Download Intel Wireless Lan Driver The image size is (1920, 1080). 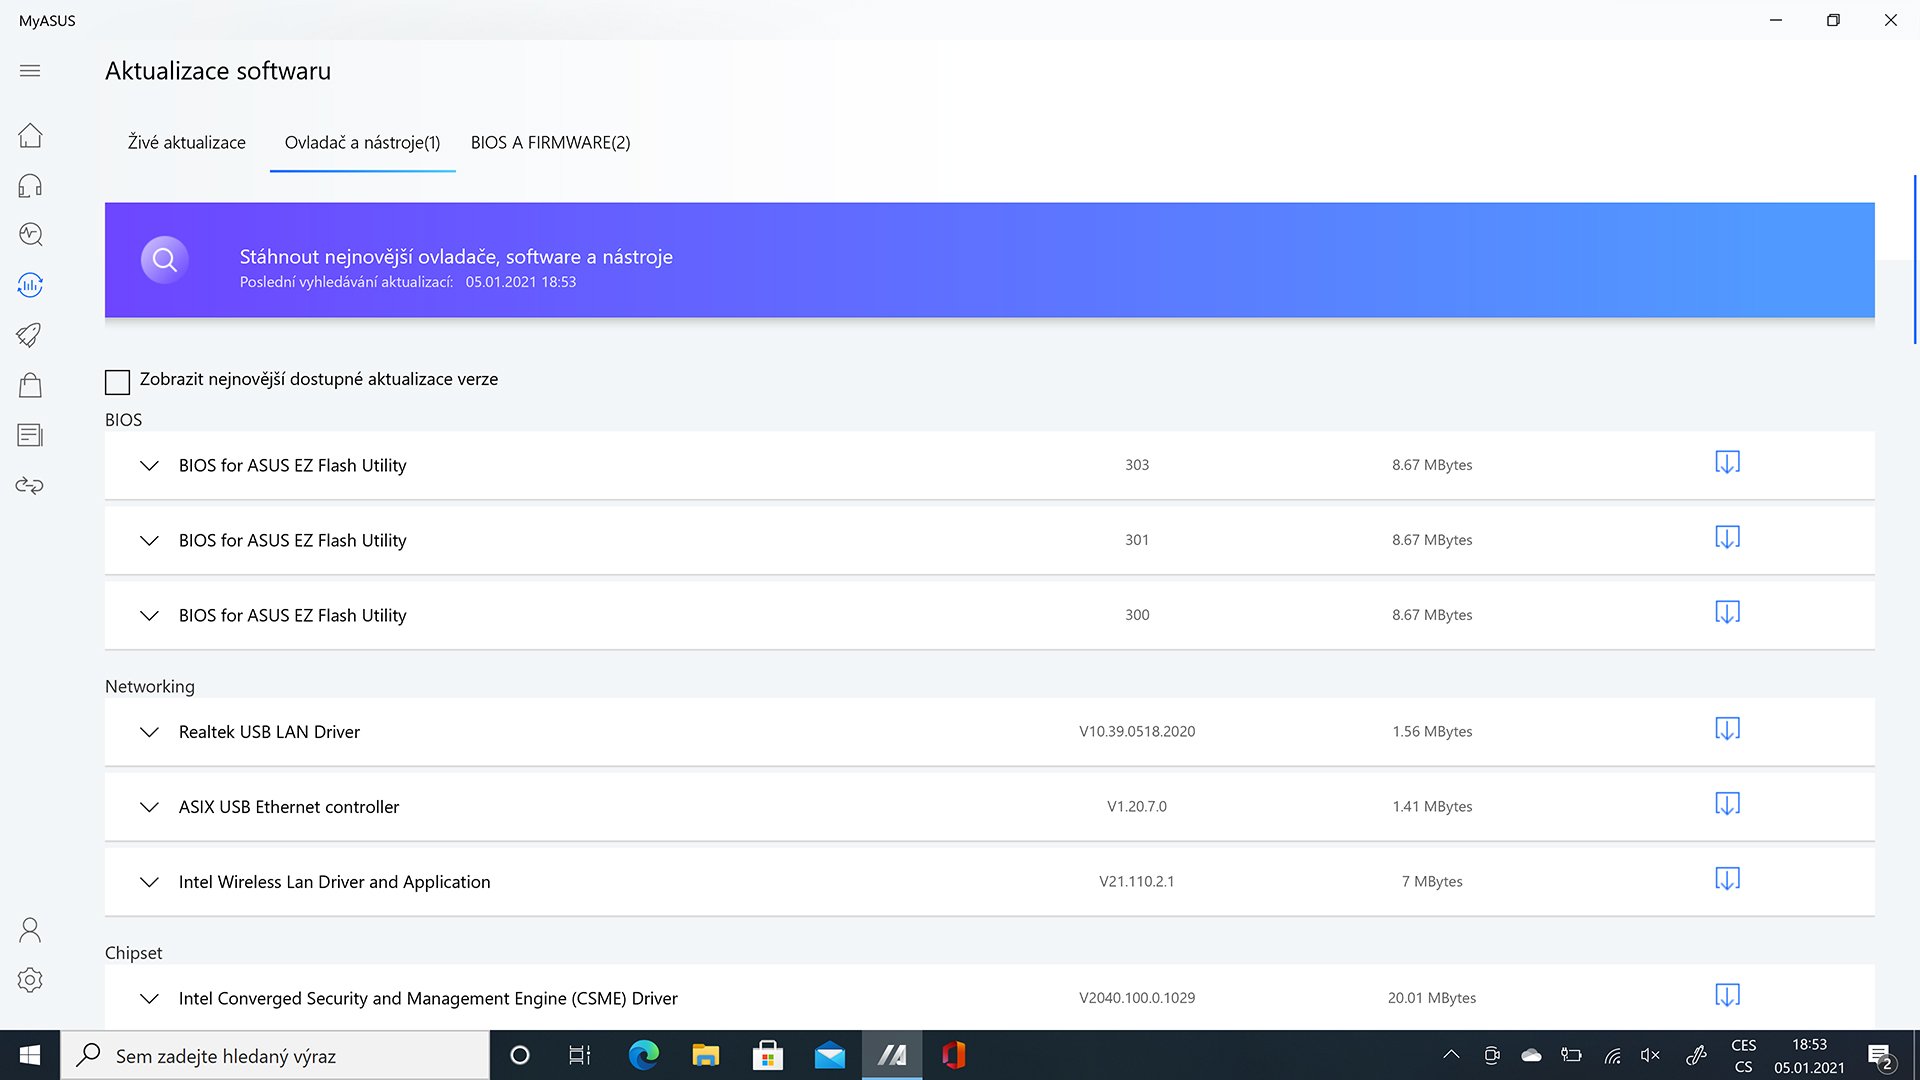[1727, 879]
